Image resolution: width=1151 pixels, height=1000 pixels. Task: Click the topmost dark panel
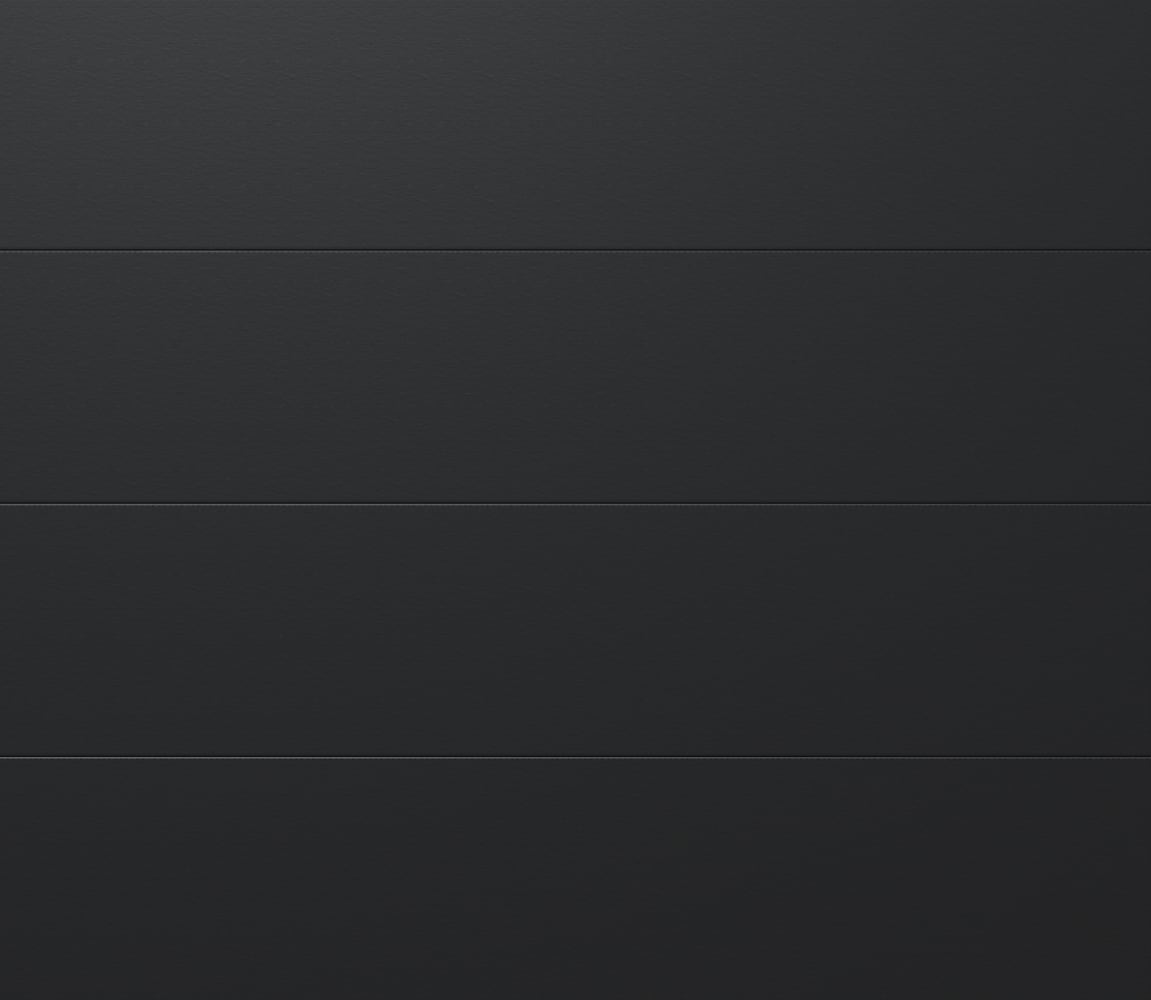coord(576,124)
